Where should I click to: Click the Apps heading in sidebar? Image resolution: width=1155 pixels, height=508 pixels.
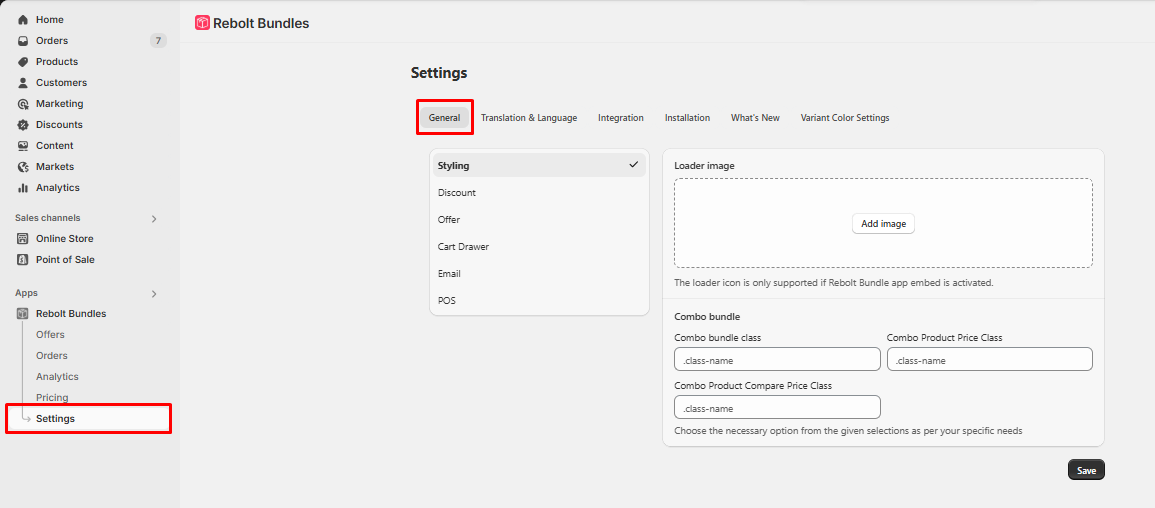click(x=27, y=293)
